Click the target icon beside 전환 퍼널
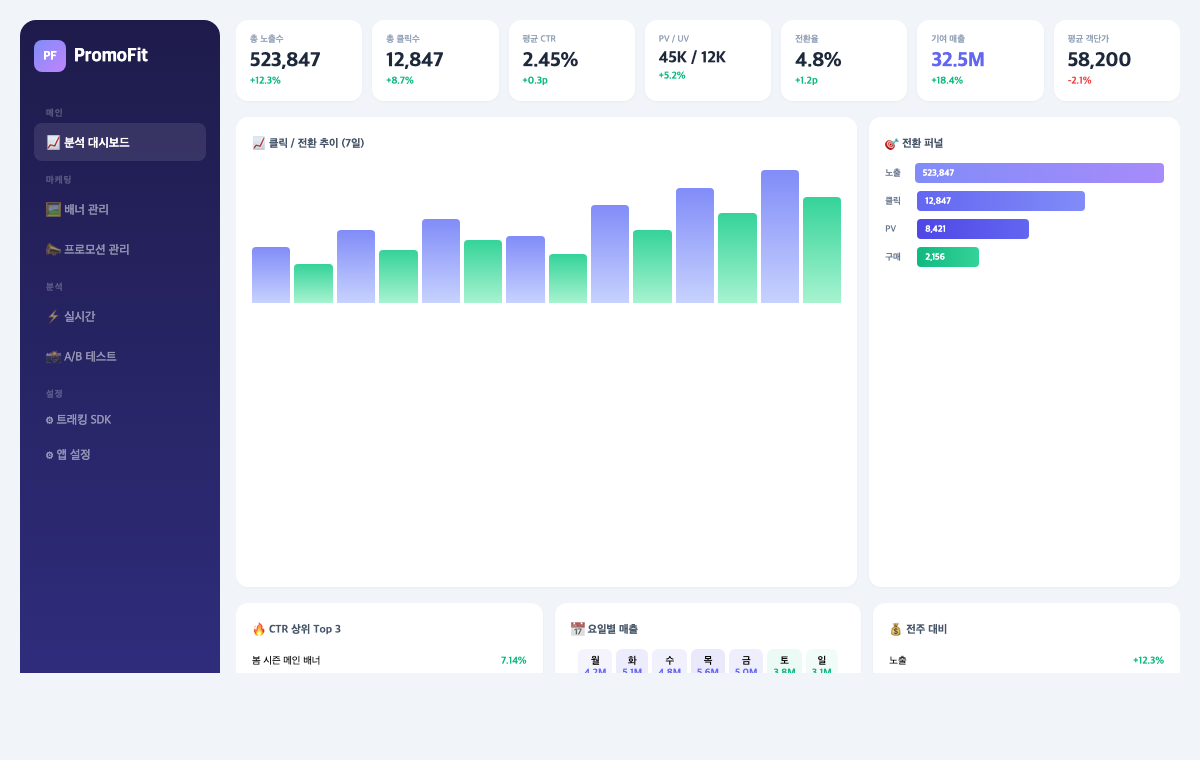This screenshot has width=1200, height=760. pyautogui.click(x=891, y=143)
